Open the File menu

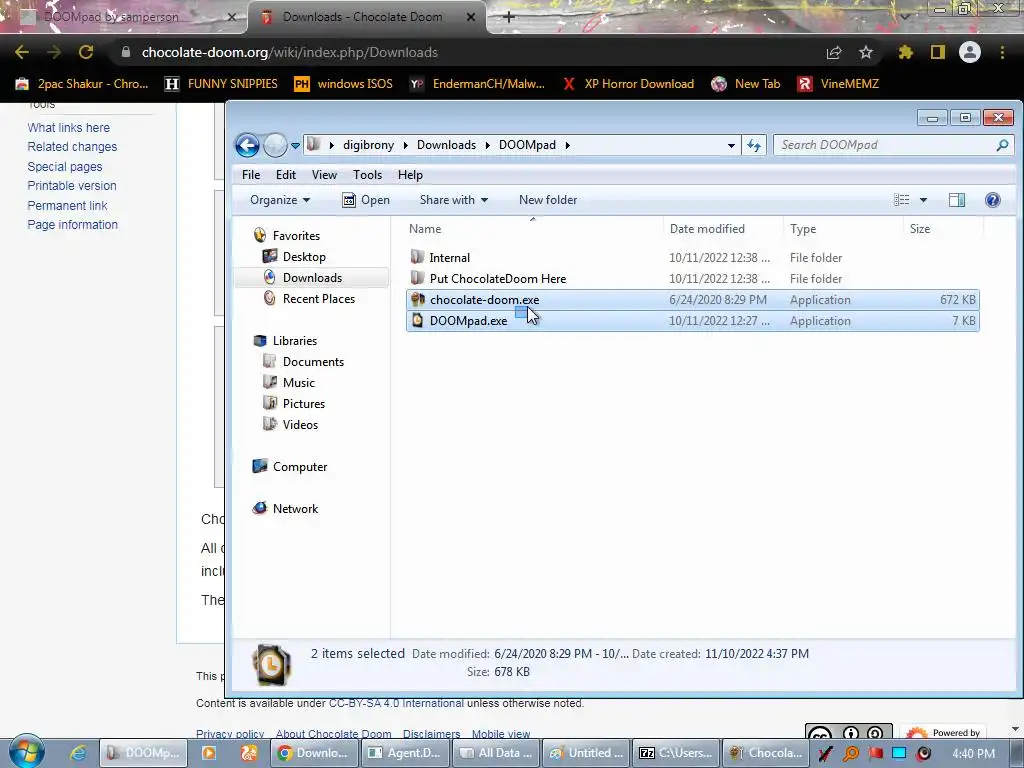tap(251, 175)
